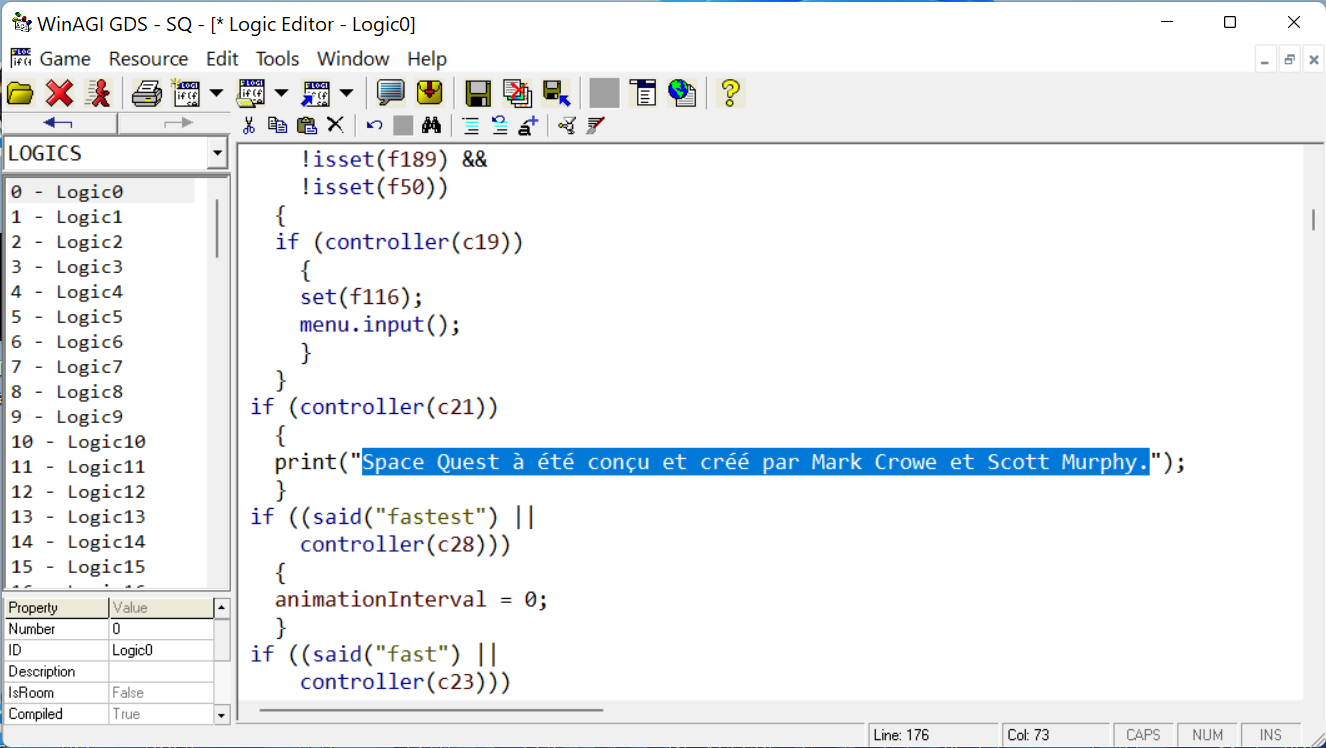The height and width of the screenshot is (748, 1326).
Task: Click the code editor vertical scrollbar thumb
Action: (1314, 220)
